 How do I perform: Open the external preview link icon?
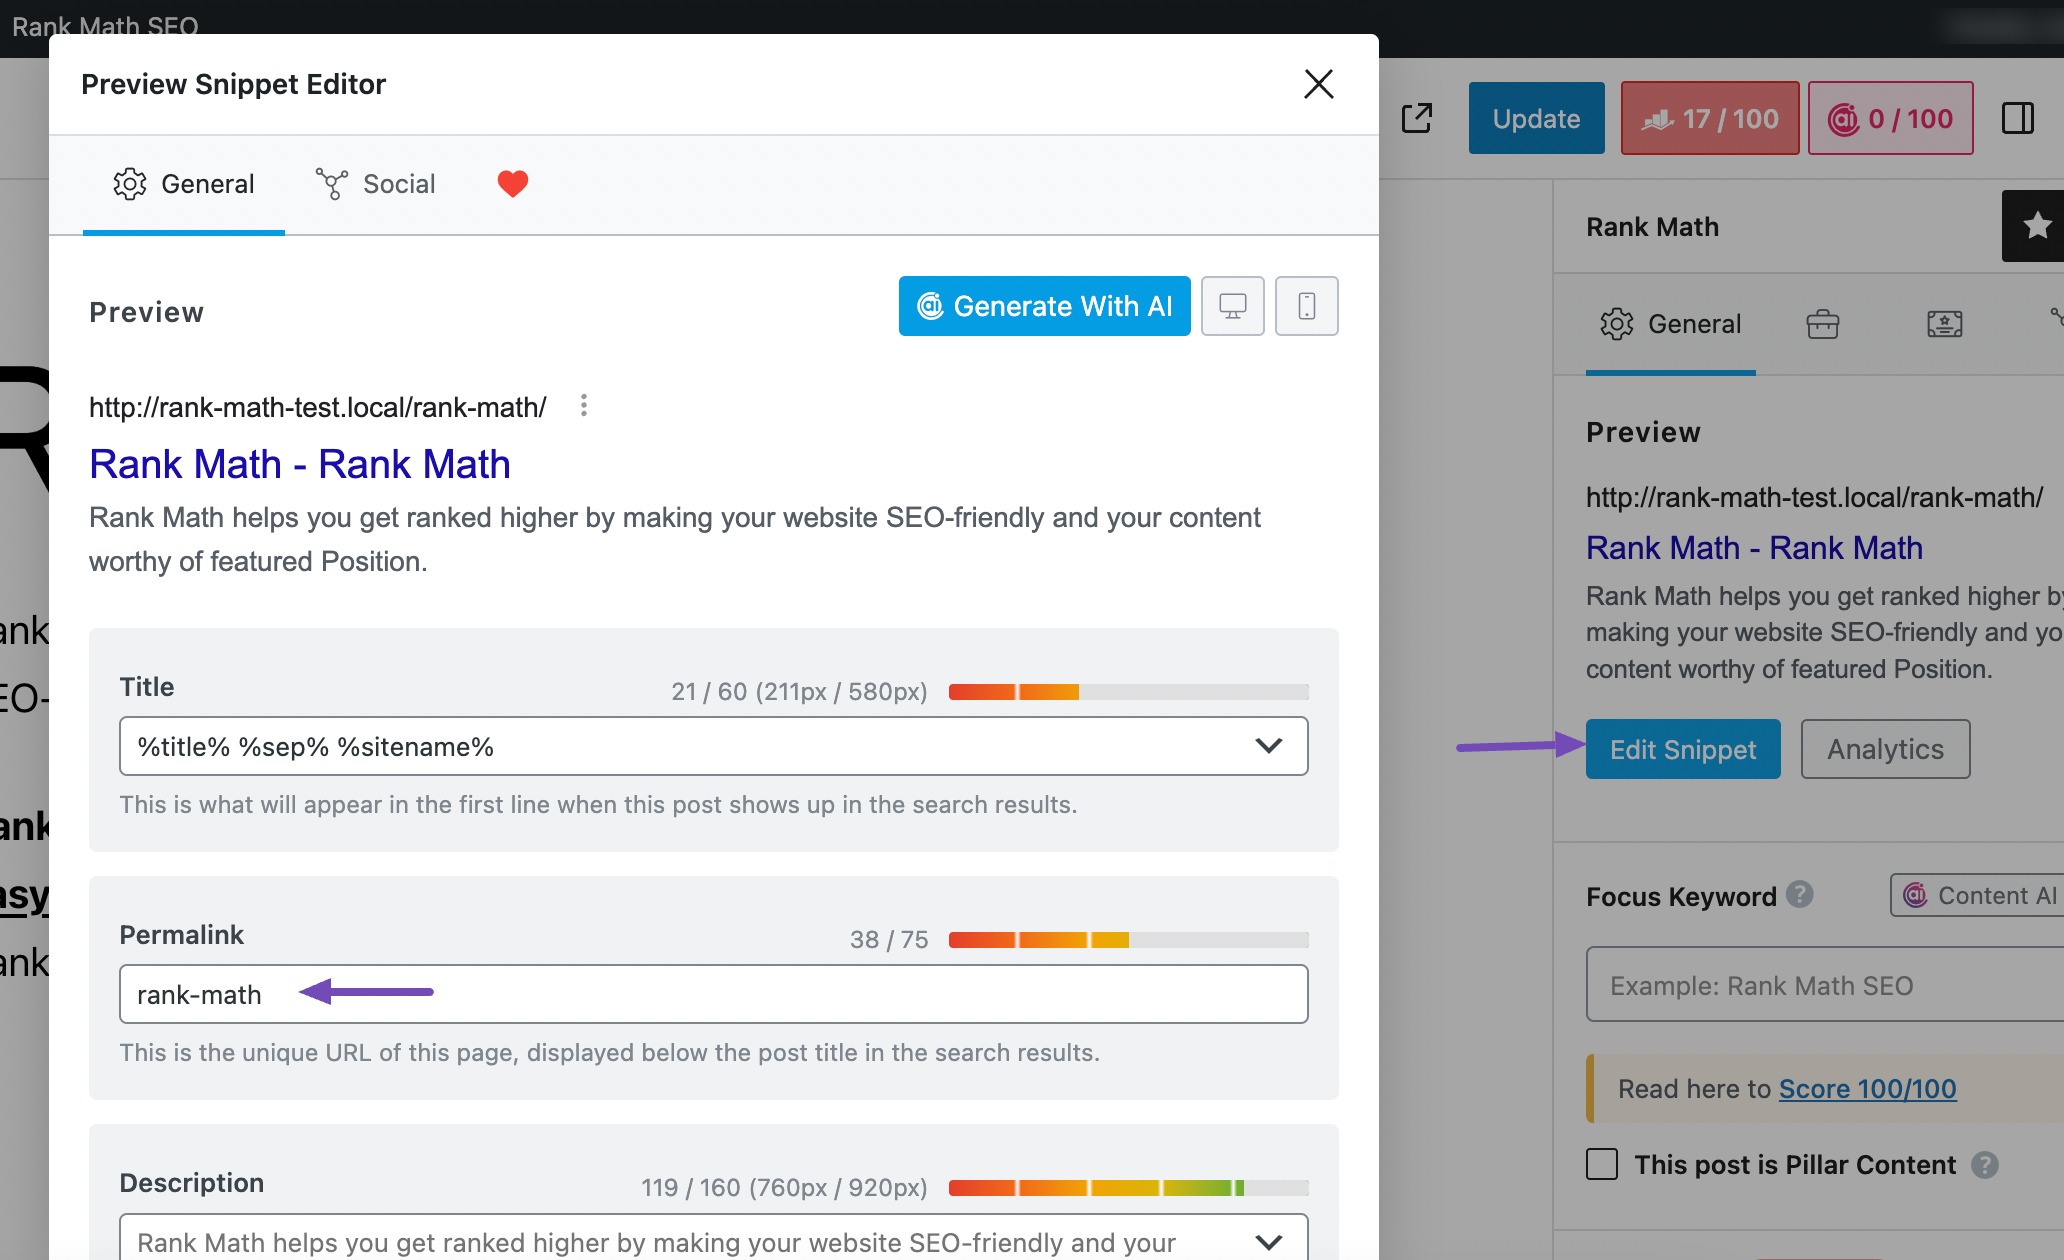click(x=1417, y=118)
